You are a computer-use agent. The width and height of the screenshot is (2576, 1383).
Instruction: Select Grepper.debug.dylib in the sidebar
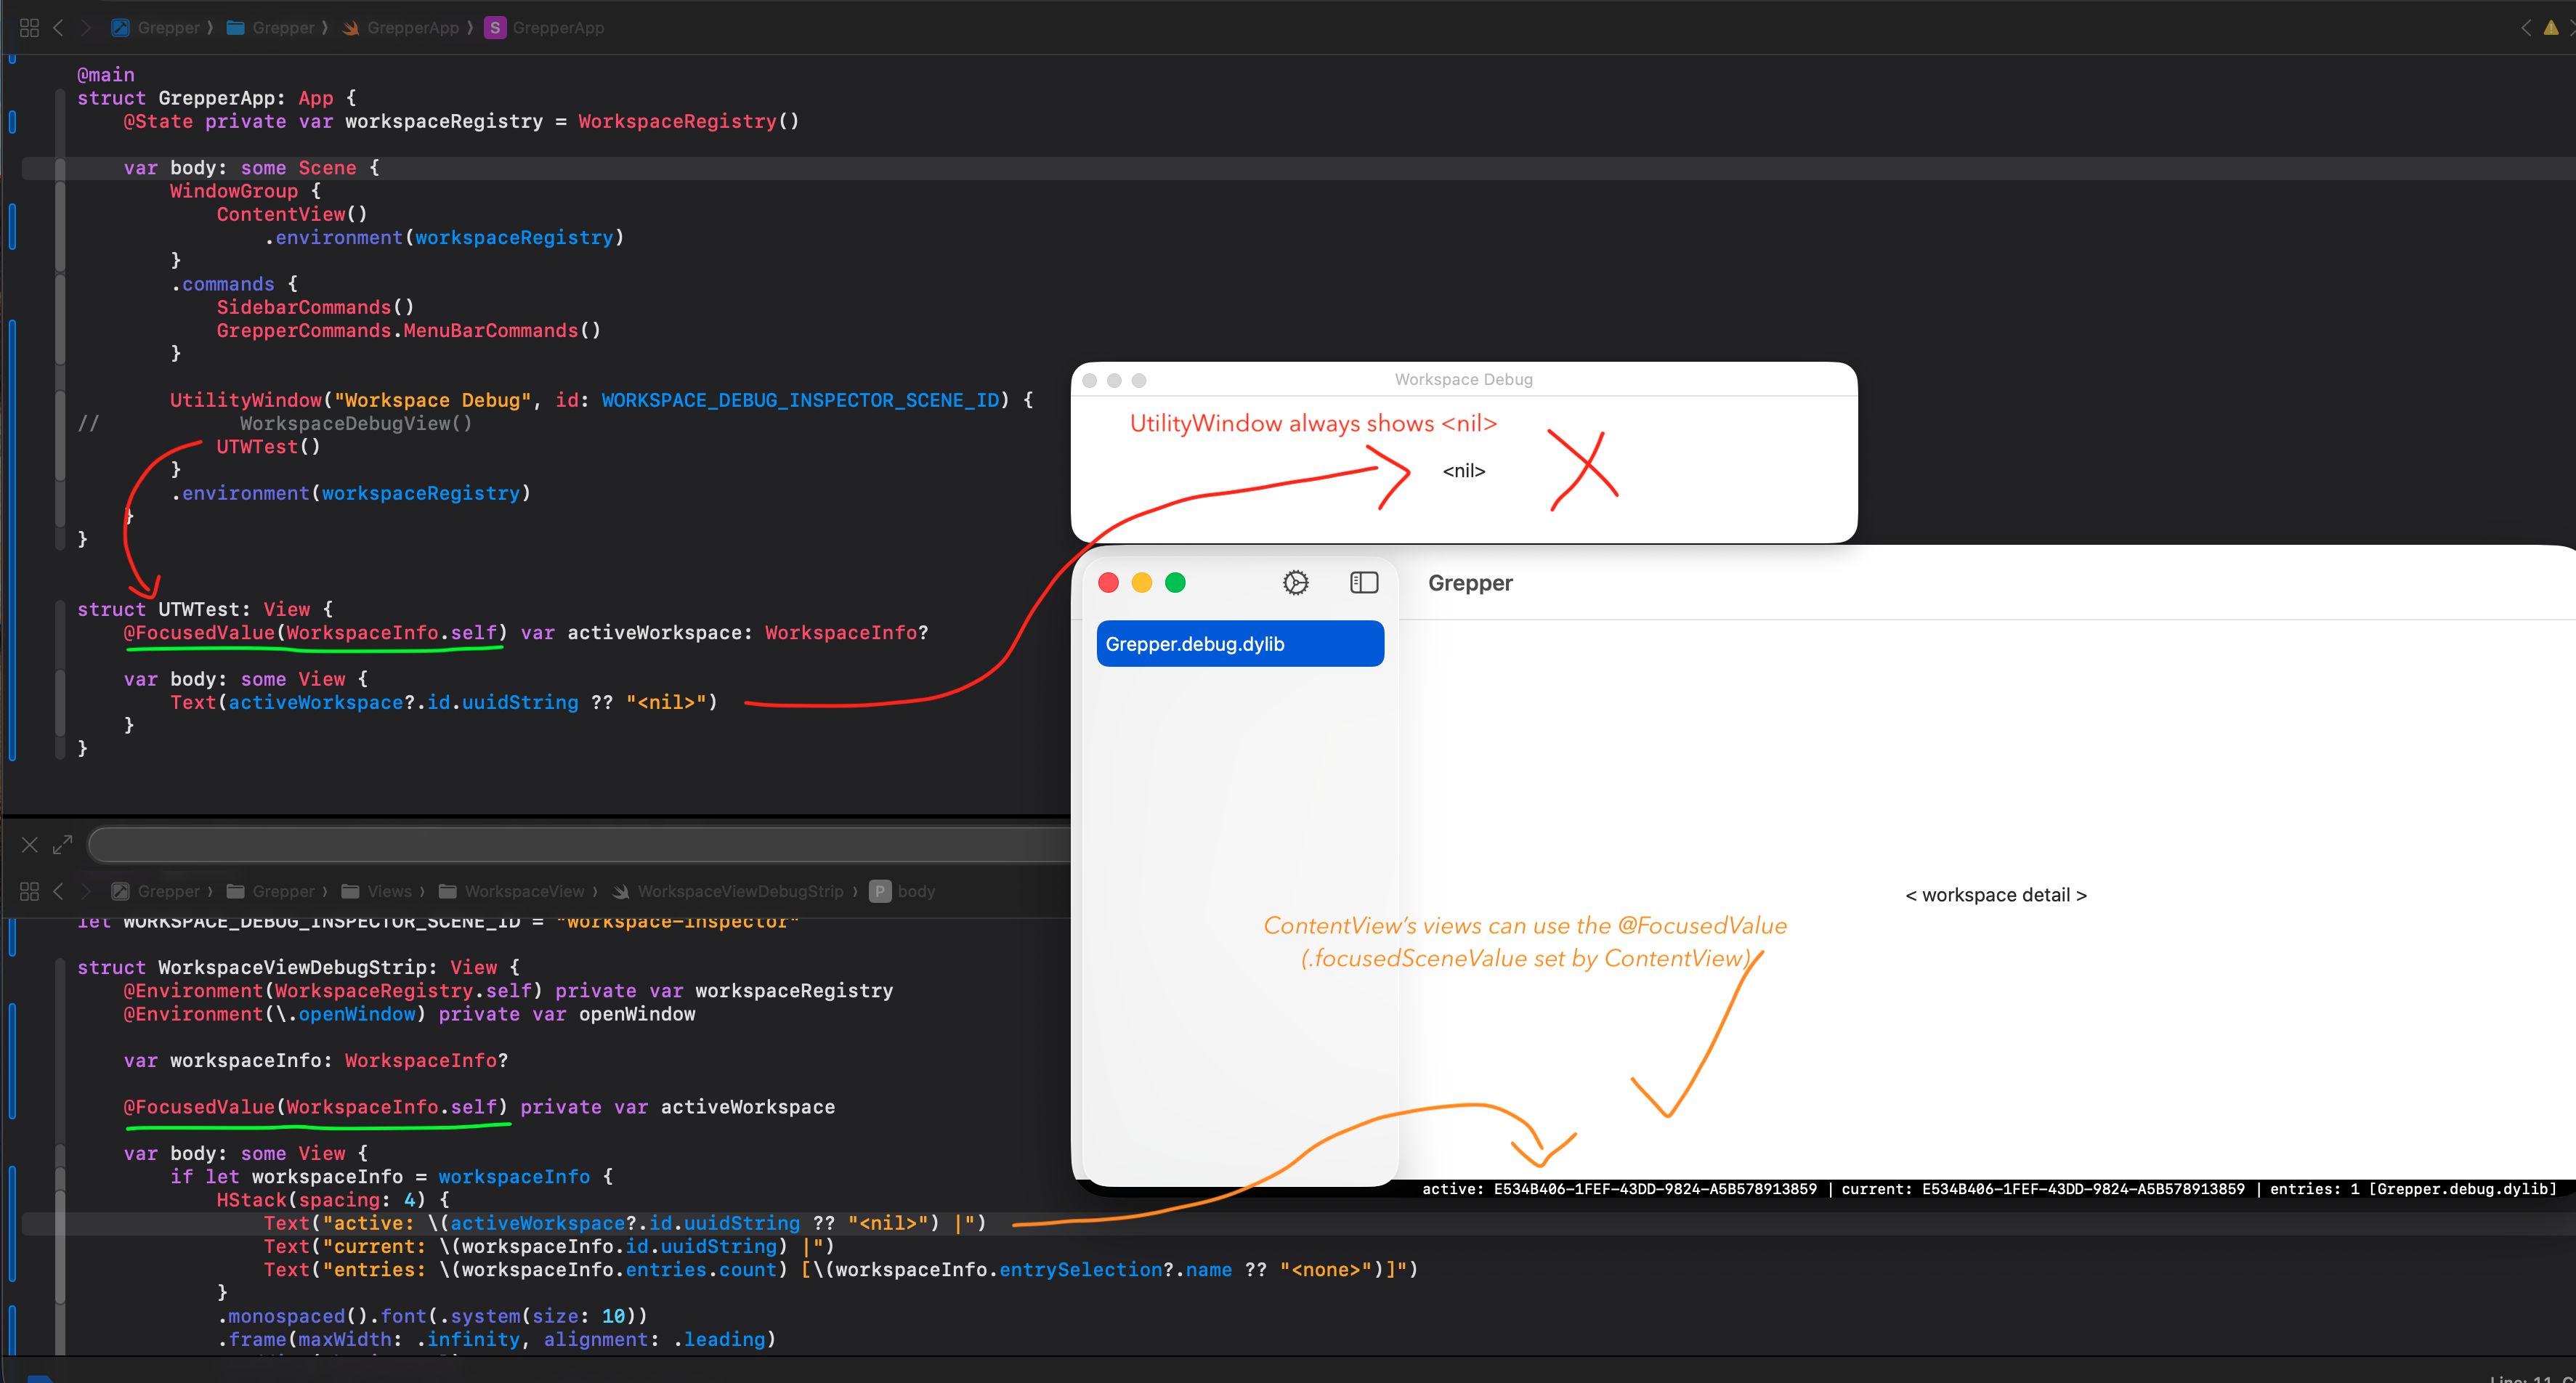coord(1240,644)
